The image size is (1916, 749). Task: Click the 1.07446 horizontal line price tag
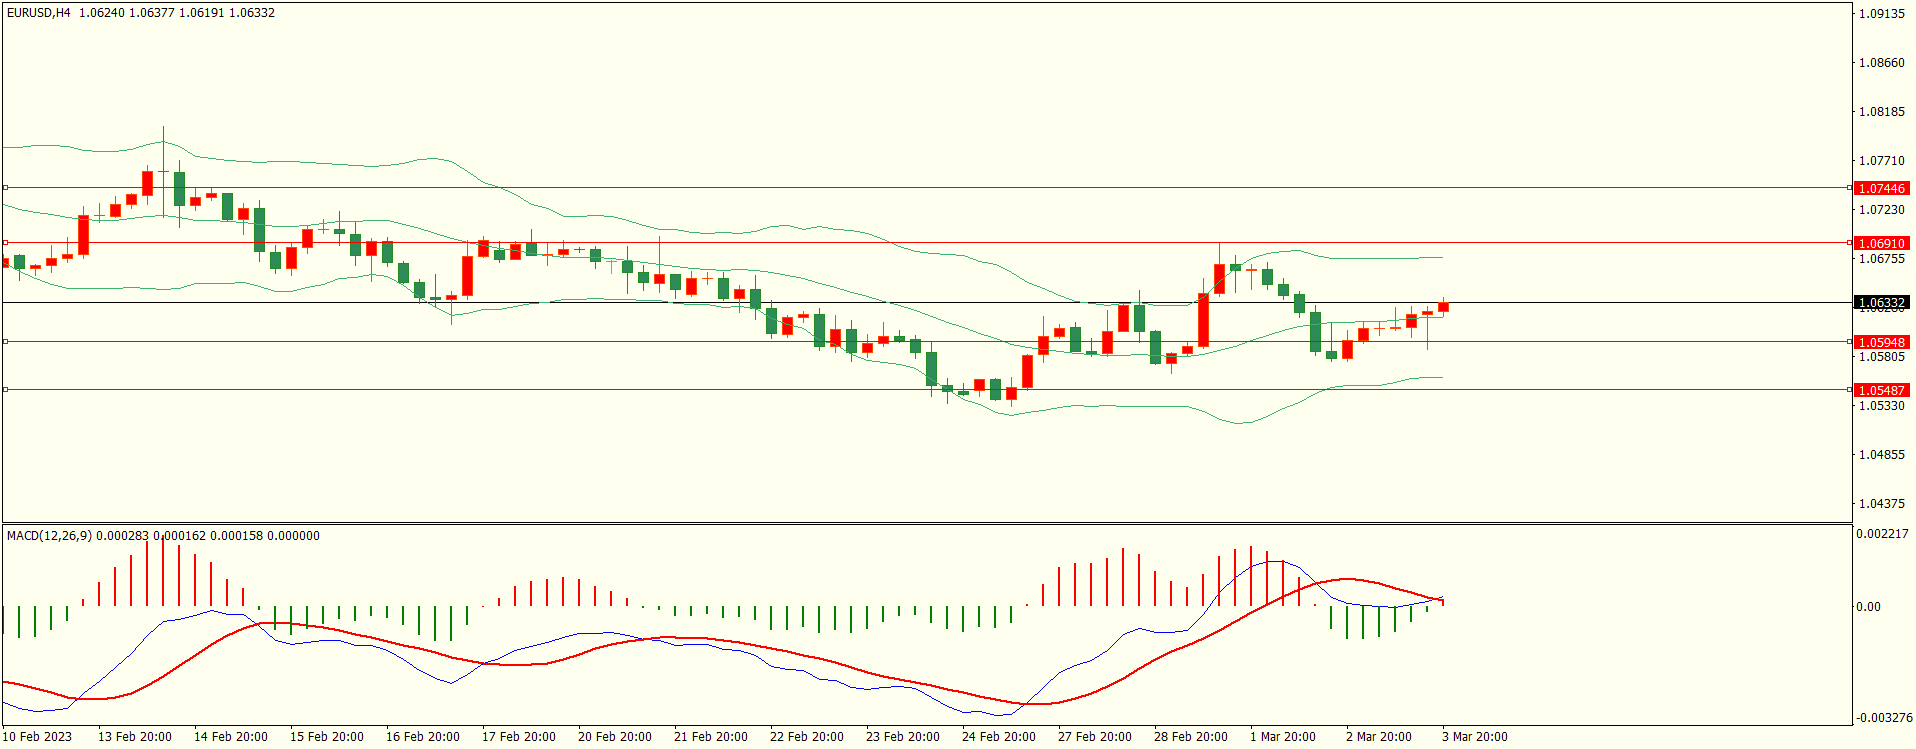(x=1881, y=188)
